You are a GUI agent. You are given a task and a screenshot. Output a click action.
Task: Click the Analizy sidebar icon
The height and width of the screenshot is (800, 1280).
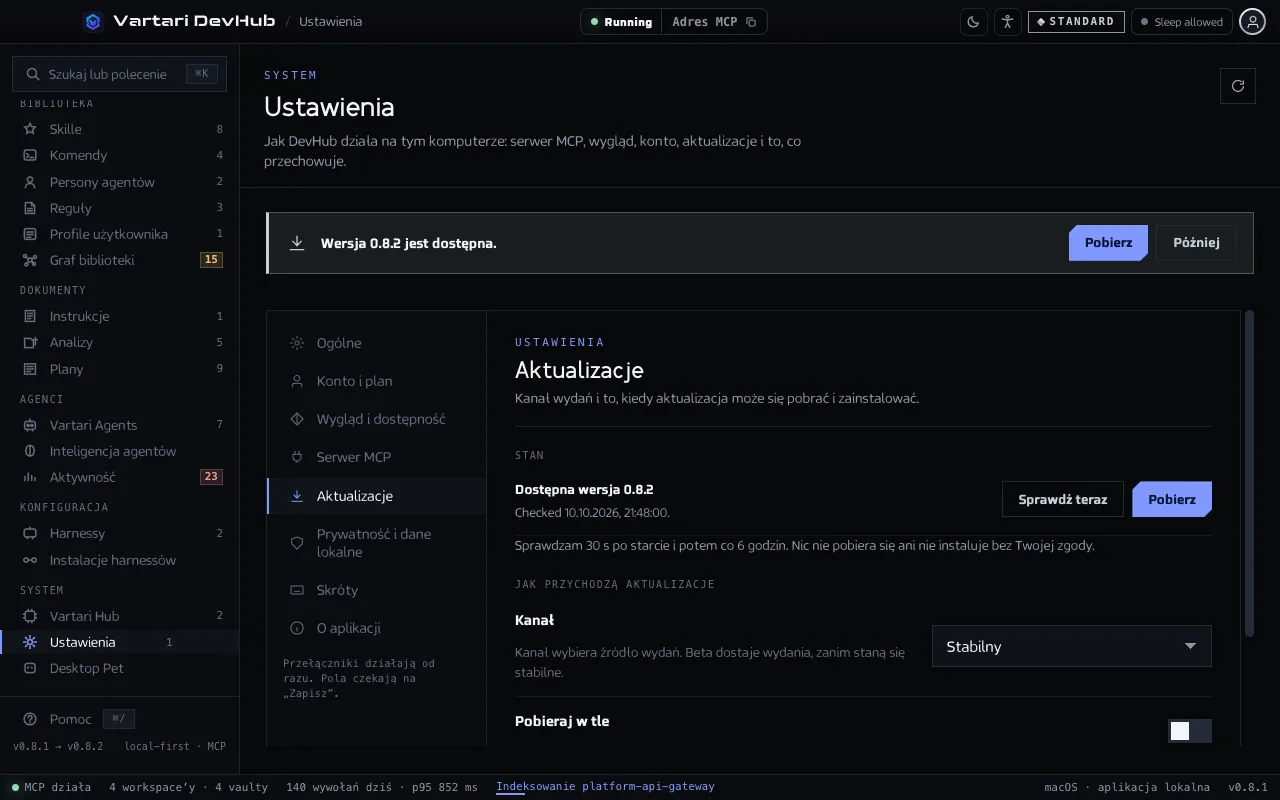point(30,342)
